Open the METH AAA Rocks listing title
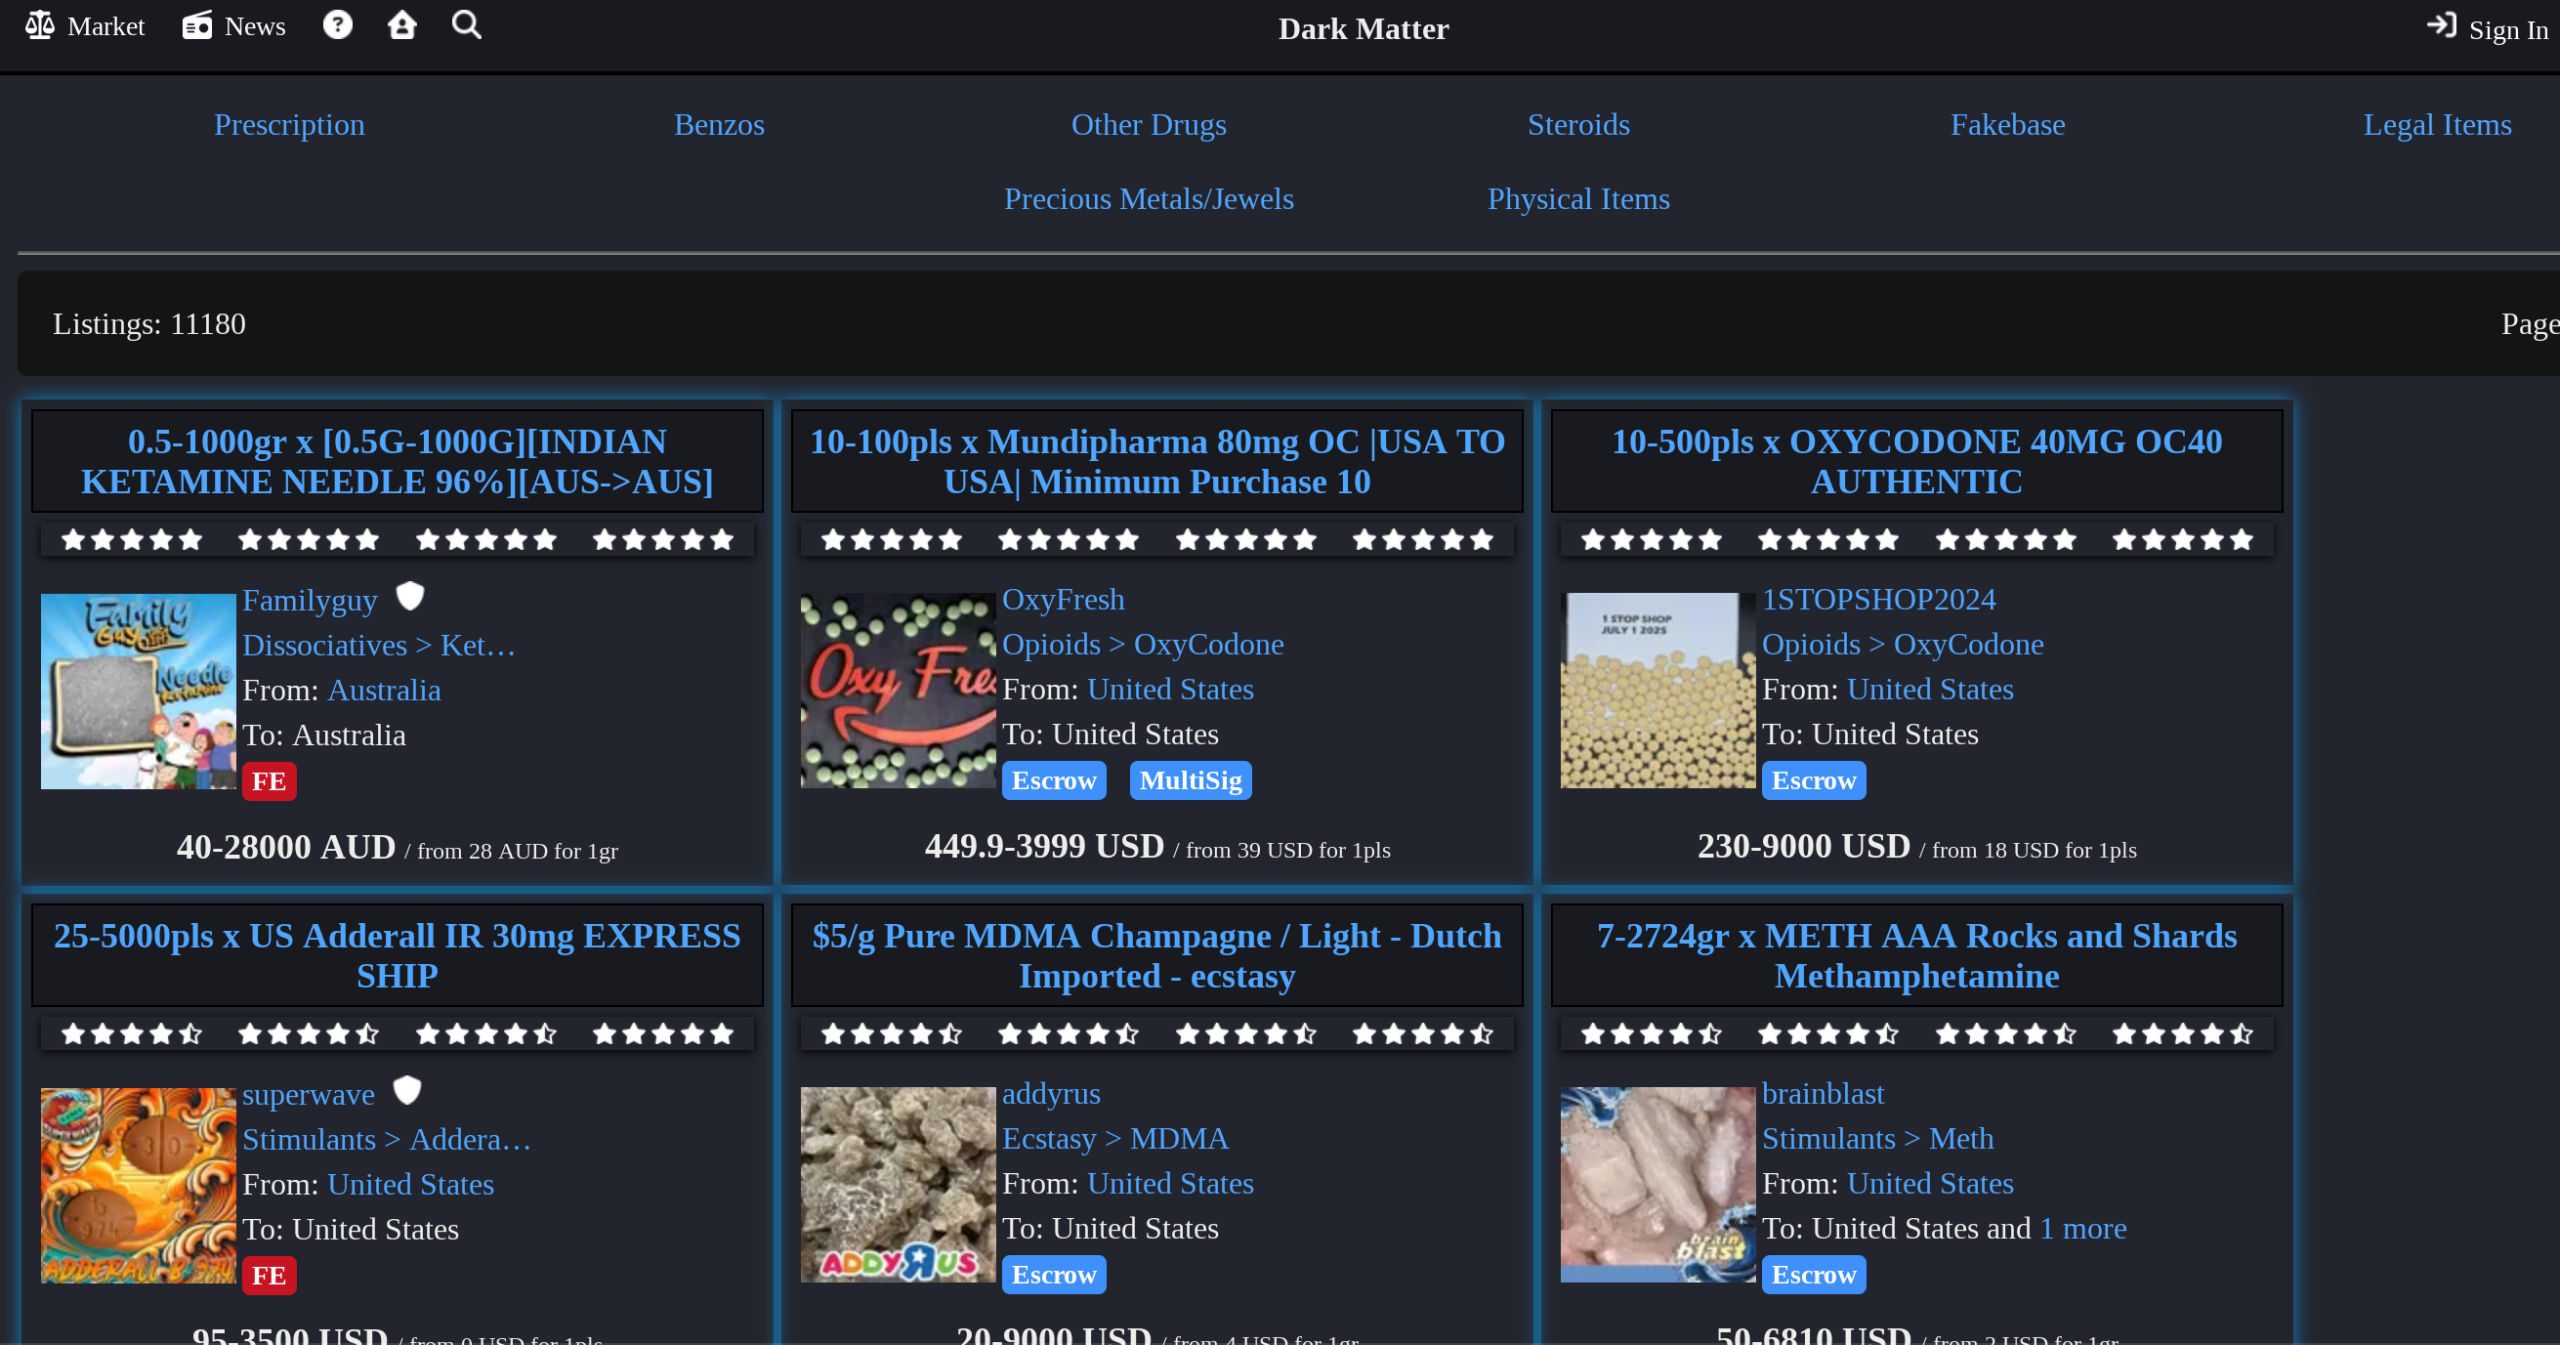This screenshot has height=1345, width=2560. coord(1916,955)
